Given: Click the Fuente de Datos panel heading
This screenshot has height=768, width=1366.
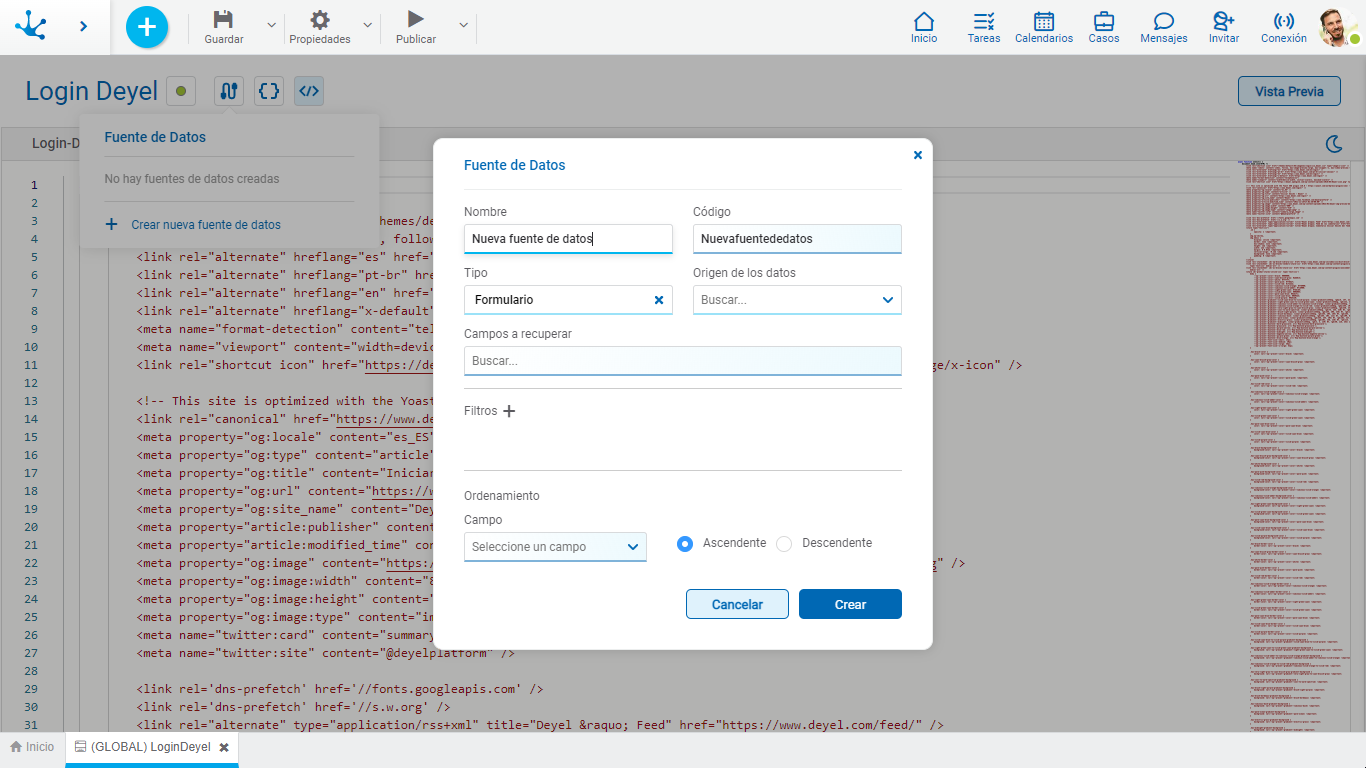Looking at the screenshot, I should (x=155, y=137).
